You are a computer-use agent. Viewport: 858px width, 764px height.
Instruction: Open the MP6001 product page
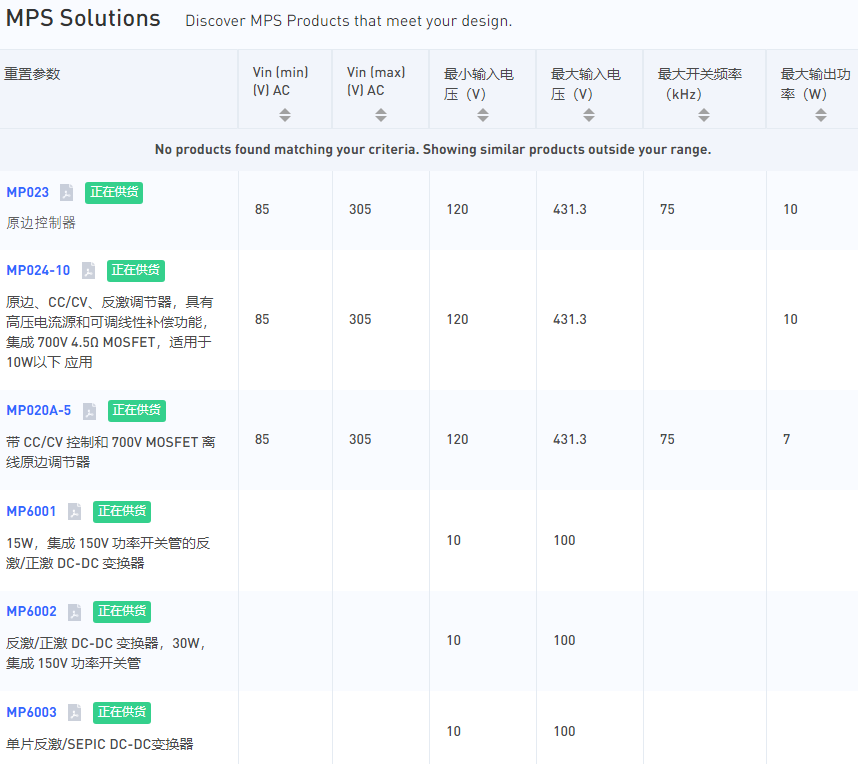[31, 511]
